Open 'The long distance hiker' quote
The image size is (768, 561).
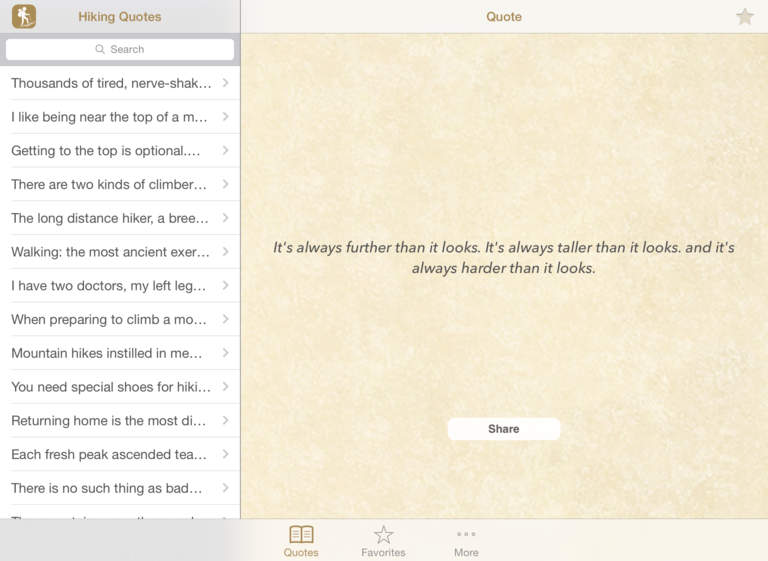pyautogui.click(x=110, y=218)
